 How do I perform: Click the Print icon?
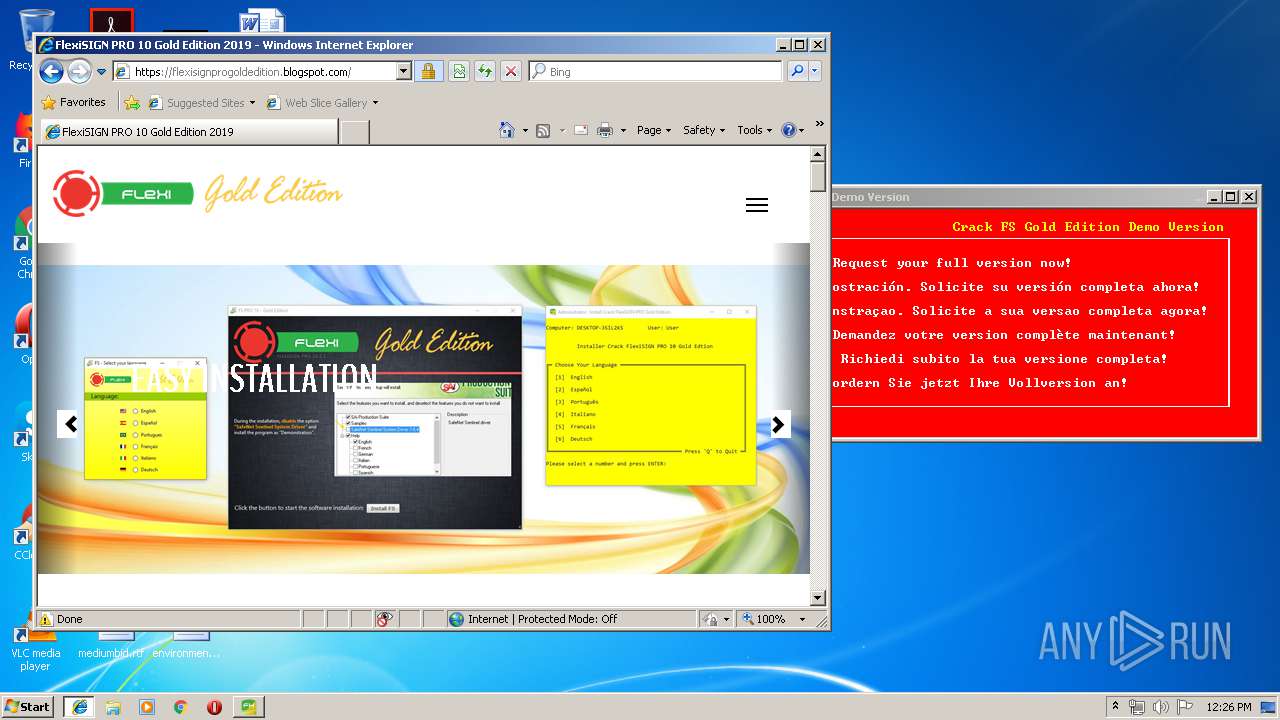point(604,131)
